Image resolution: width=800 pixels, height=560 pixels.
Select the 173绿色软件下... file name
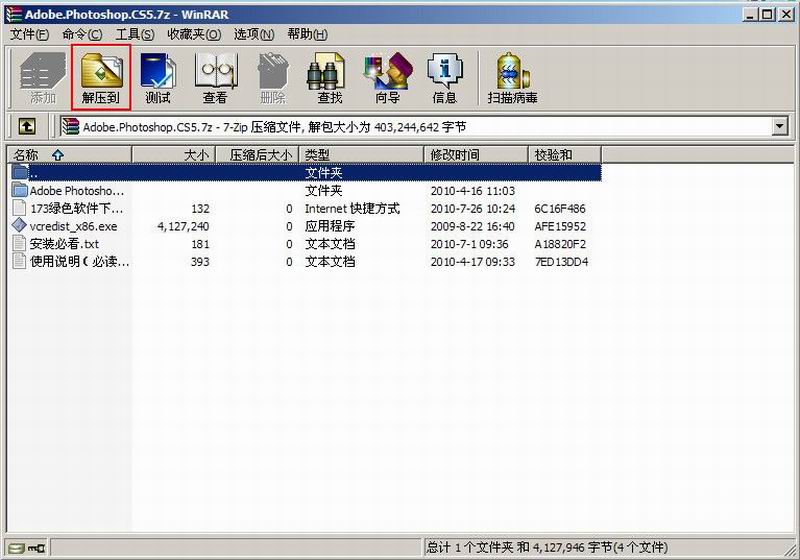77,208
